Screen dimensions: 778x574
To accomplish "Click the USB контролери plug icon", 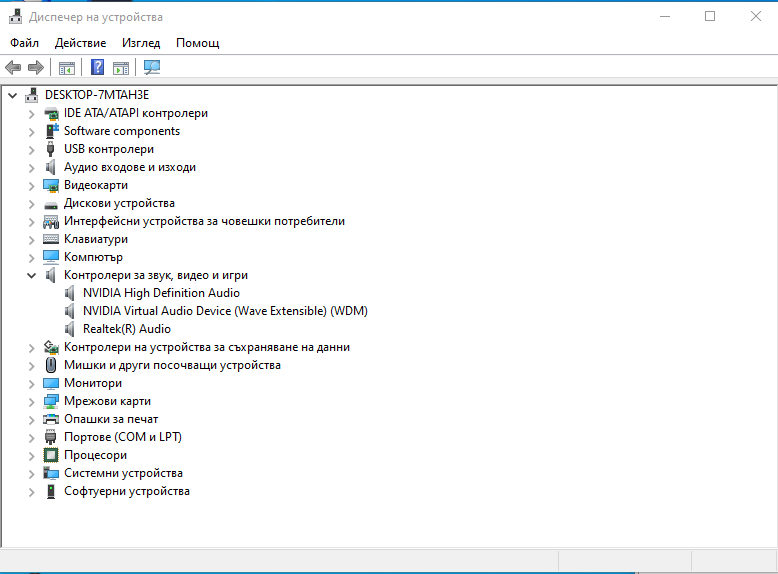I will [x=51, y=149].
